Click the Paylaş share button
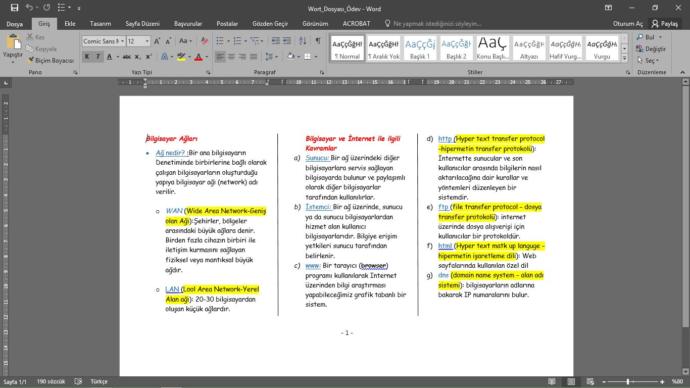Image resolution: width=690 pixels, height=388 pixels. pos(664,24)
